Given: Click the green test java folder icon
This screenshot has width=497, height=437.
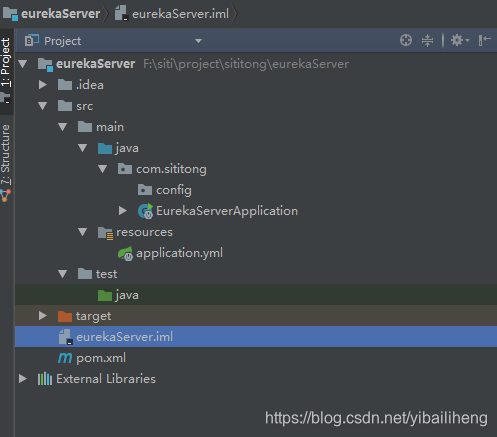Looking at the screenshot, I should [x=105, y=295].
